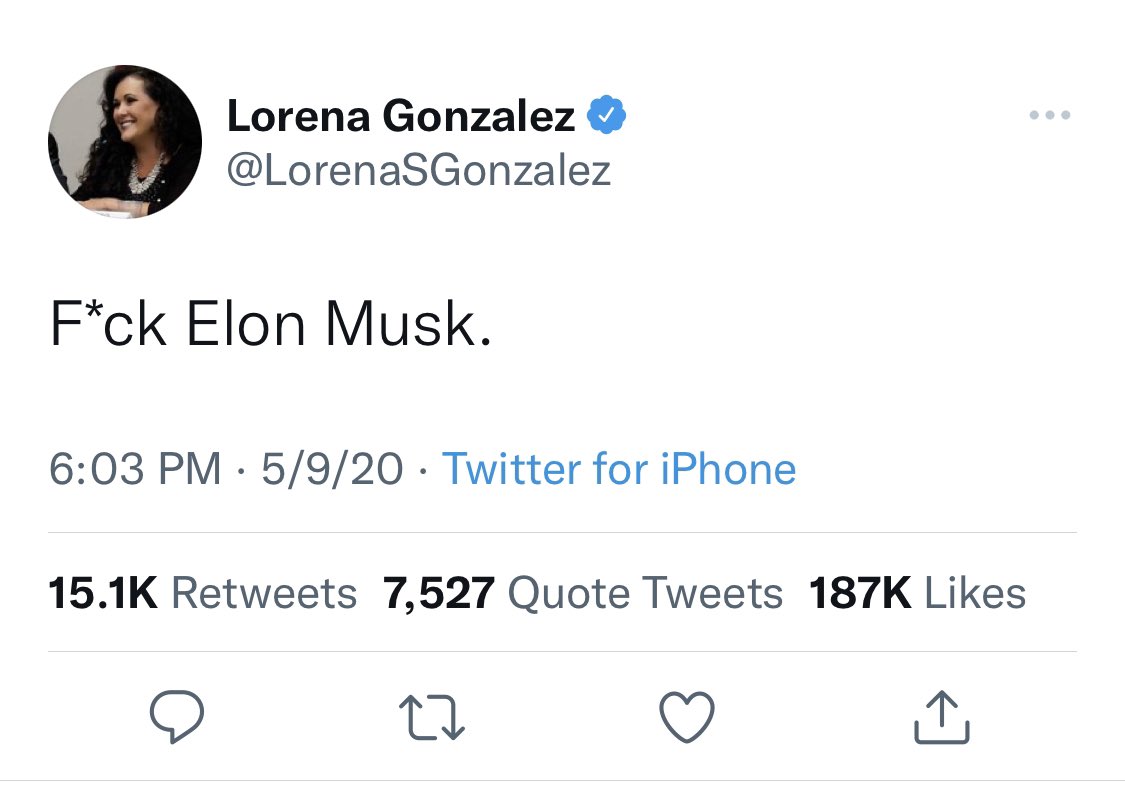Show who gave the Likes label
Image resolution: width=1125 pixels, height=787 pixels.
click(975, 593)
